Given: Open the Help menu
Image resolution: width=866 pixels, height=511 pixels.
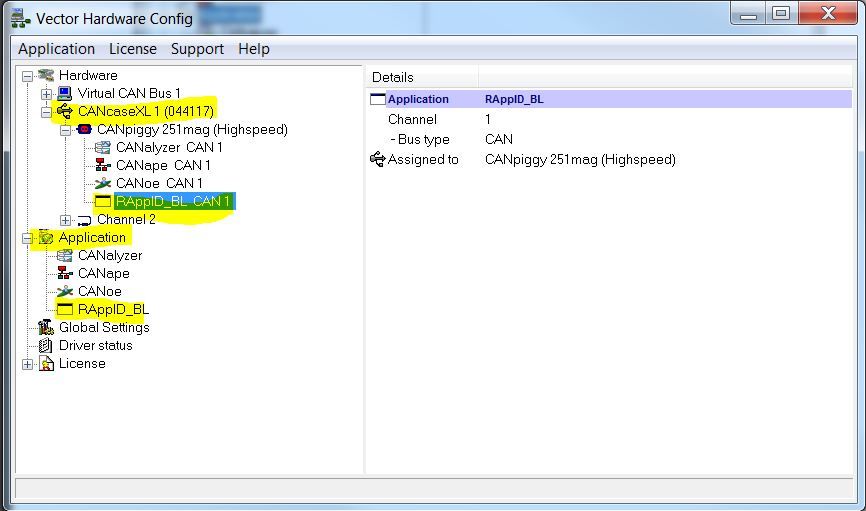Looking at the screenshot, I should point(254,49).
